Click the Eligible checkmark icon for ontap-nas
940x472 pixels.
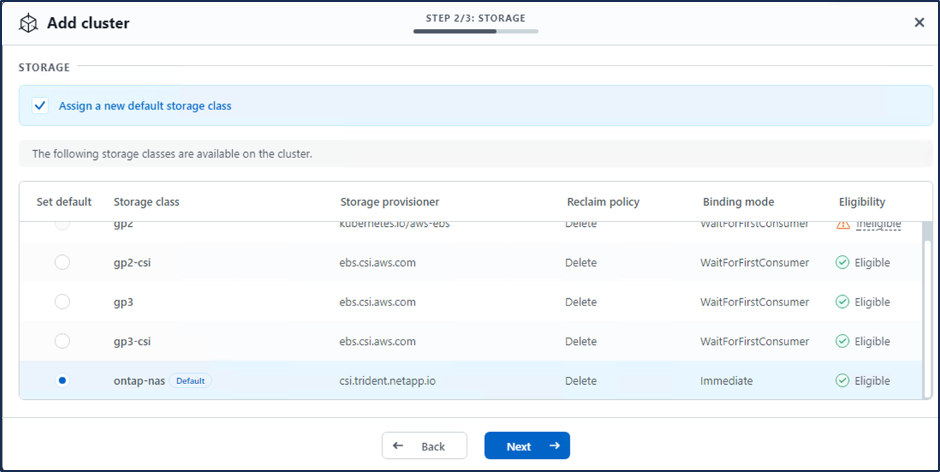[x=842, y=381]
